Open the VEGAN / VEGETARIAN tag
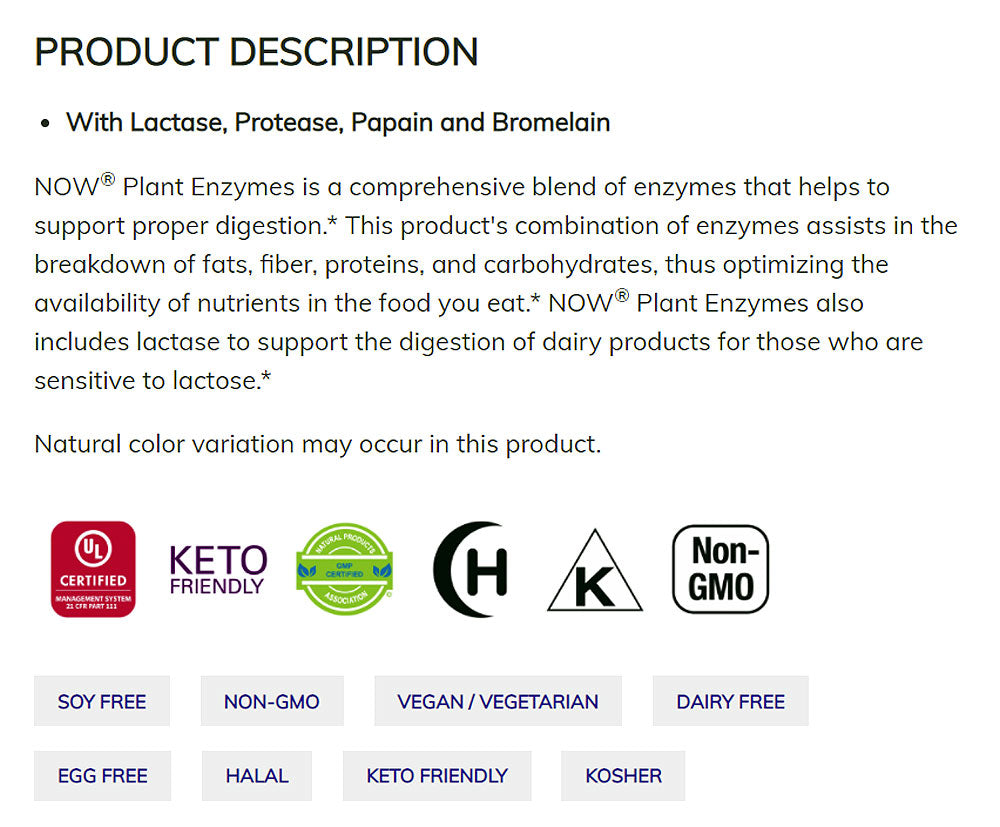The width and height of the screenshot is (1000, 827). point(498,701)
